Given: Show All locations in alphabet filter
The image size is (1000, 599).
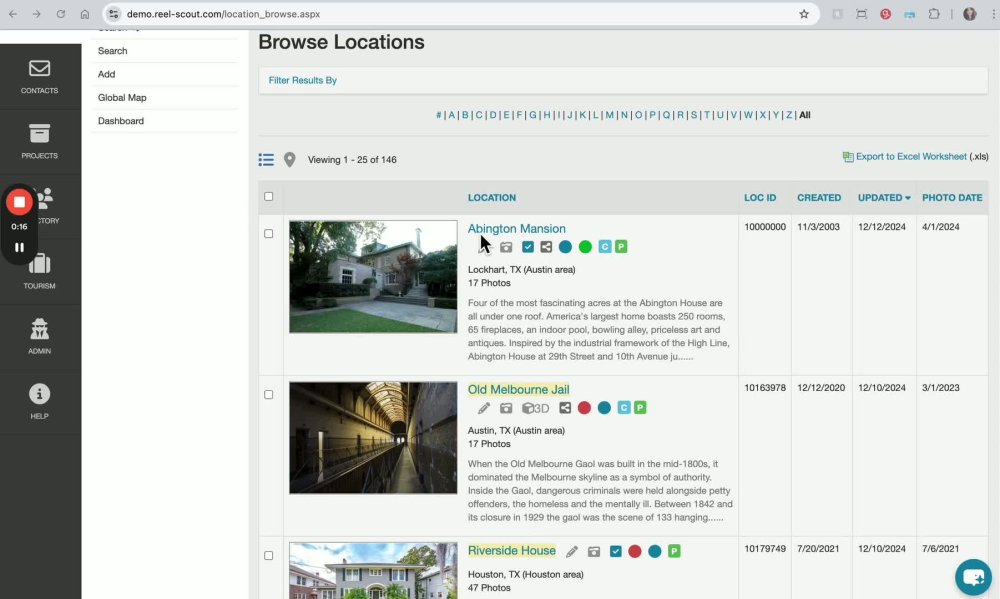Looking at the screenshot, I should 805,115.
